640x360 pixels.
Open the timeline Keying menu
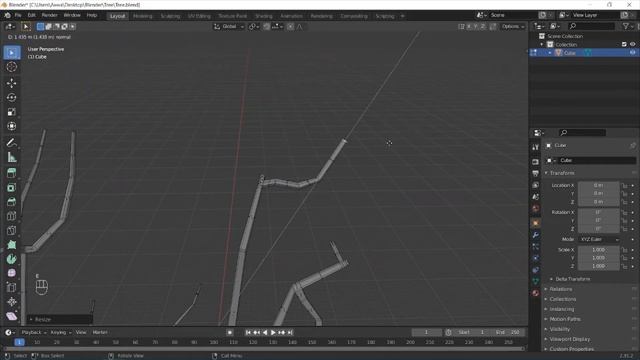point(61,332)
